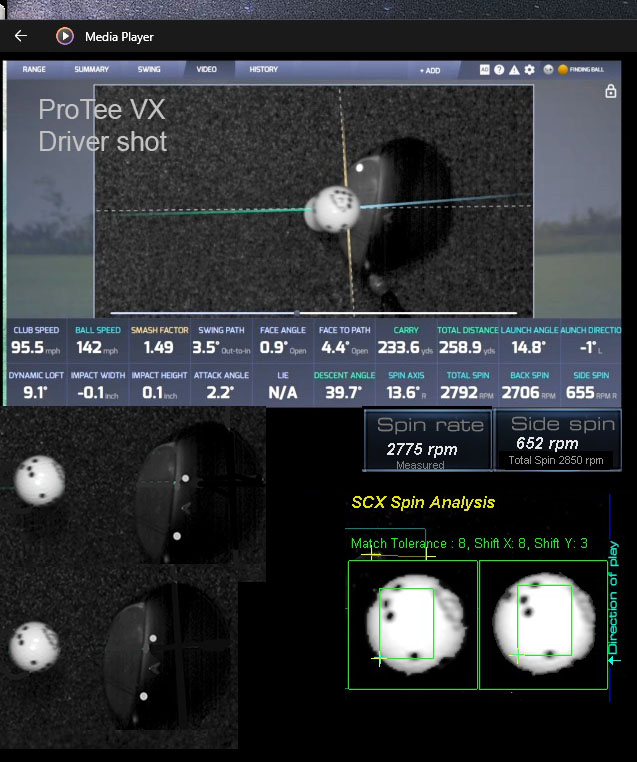Click the FACE TO PATH 4.4° tile
Image resolution: width=637 pixels, height=762 pixels.
(x=344, y=341)
